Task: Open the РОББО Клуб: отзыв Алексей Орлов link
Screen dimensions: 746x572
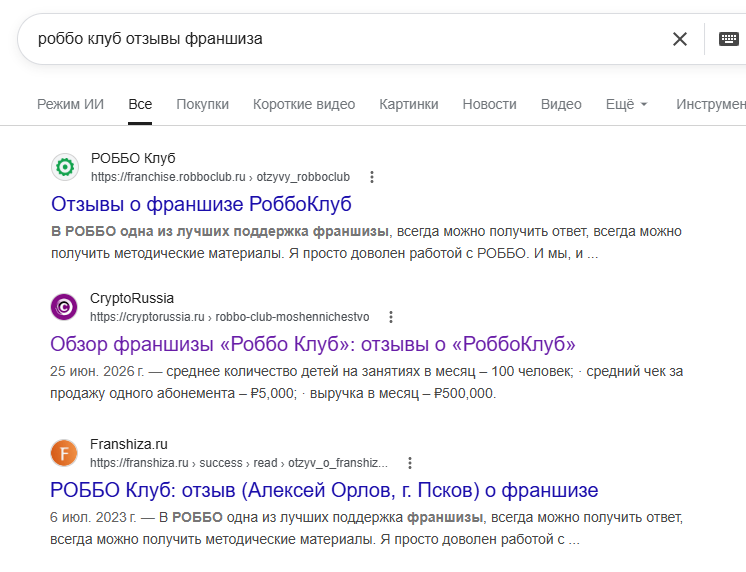Action: click(x=324, y=490)
